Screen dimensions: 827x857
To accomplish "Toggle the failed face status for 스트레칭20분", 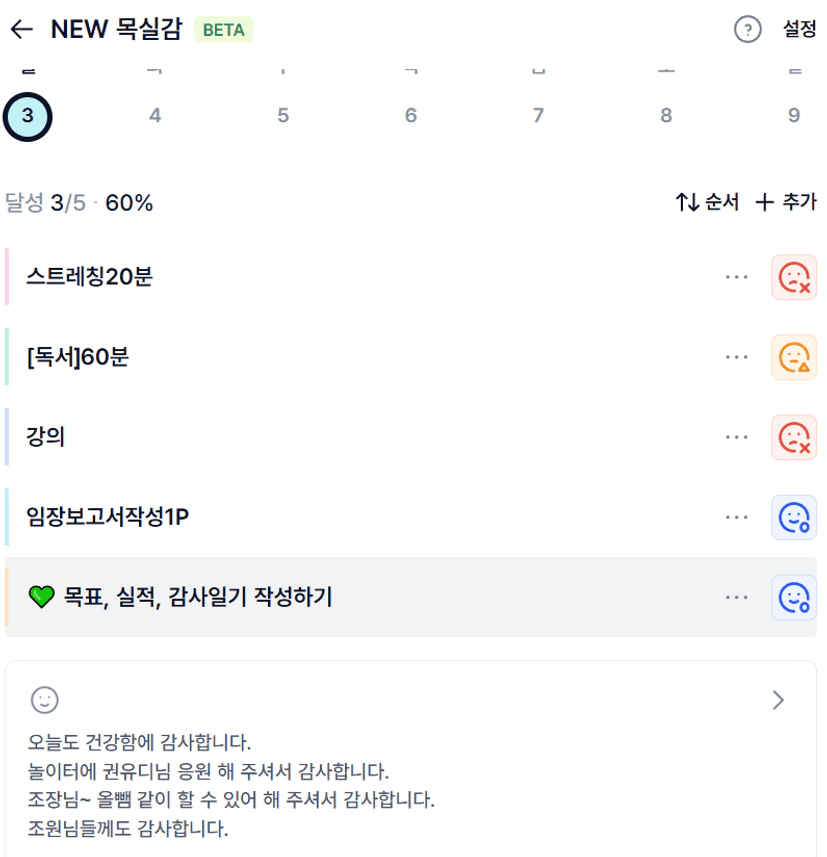I will click(x=794, y=277).
